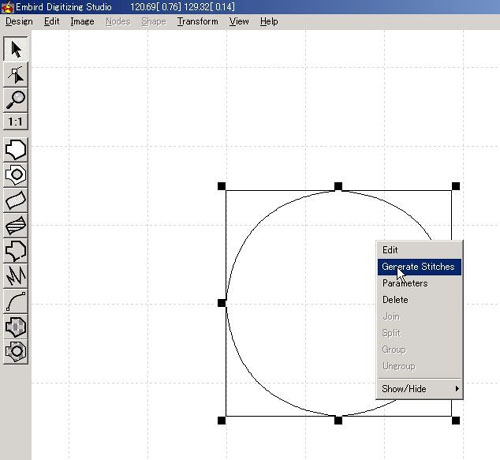Choose the curved connection line tool

pos(16,301)
